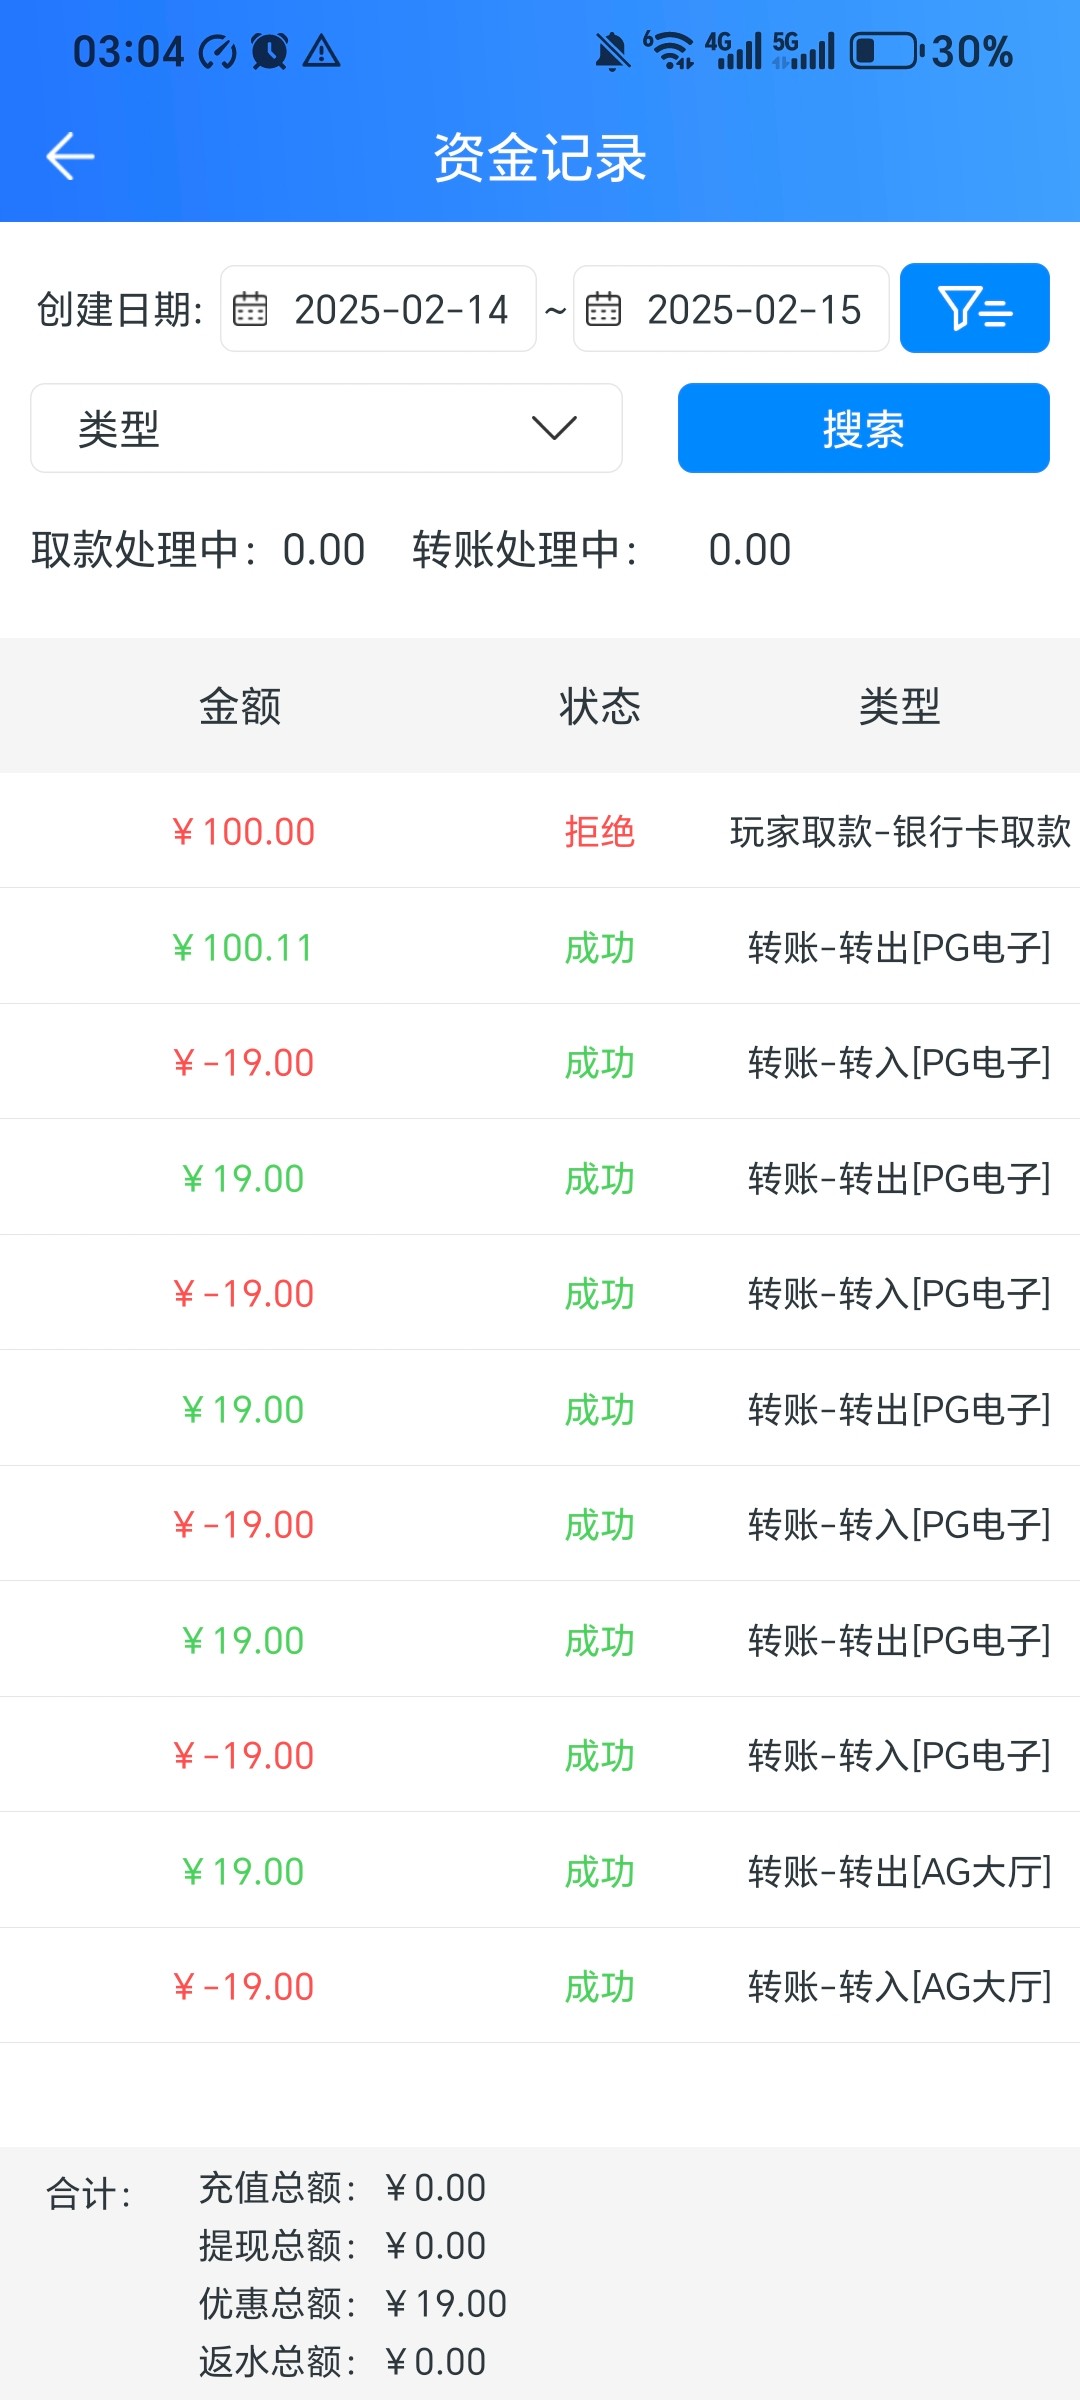Click the 状态 column header
The height and width of the screenshot is (2400, 1080).
[x=599, y=706]
